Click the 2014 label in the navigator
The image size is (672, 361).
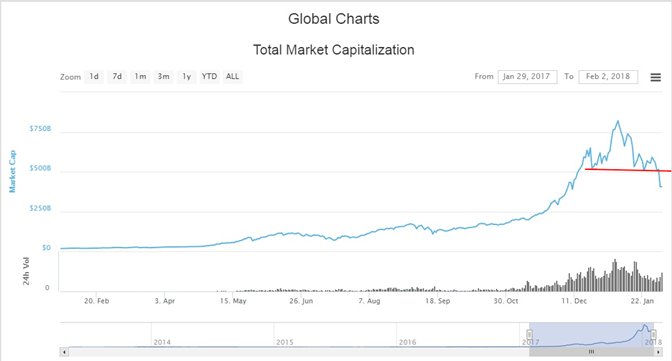point(162,342)
